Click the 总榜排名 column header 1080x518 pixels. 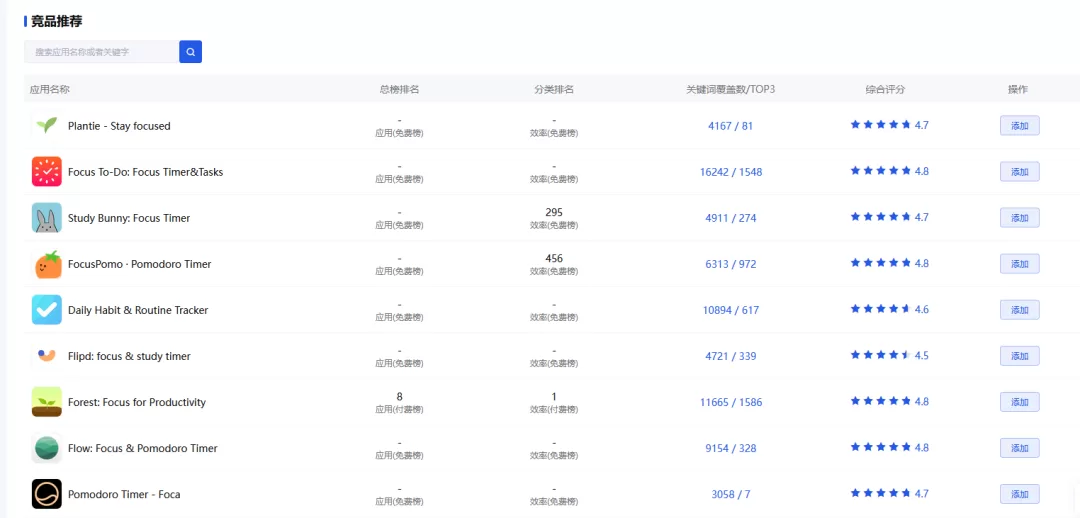[399, 90]
